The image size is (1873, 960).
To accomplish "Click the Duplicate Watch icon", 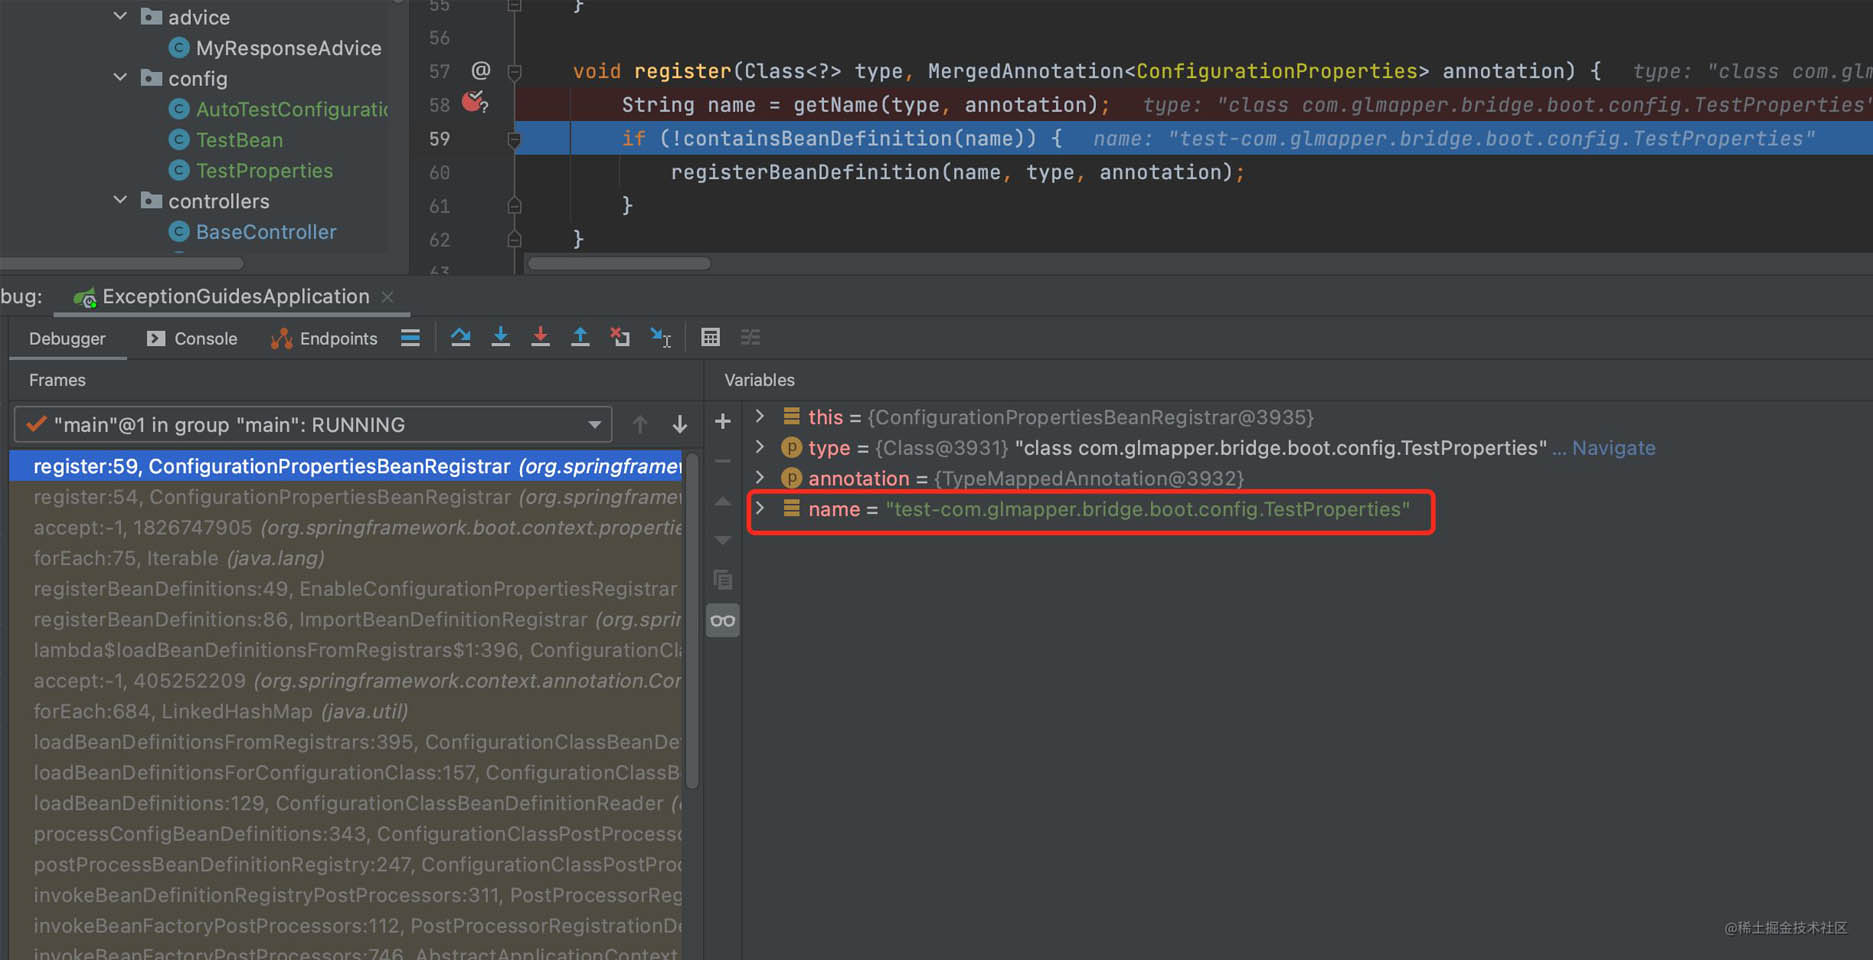I will [x=723, y=580].
